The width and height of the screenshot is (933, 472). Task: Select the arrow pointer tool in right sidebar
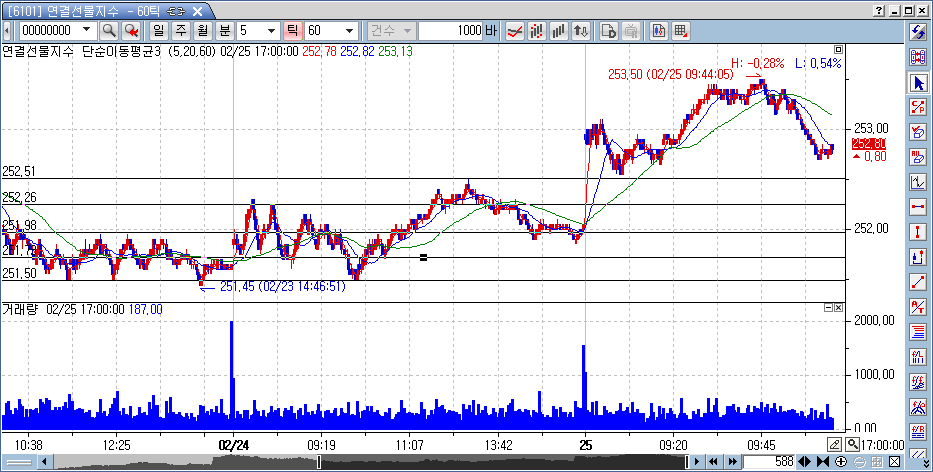918,82
